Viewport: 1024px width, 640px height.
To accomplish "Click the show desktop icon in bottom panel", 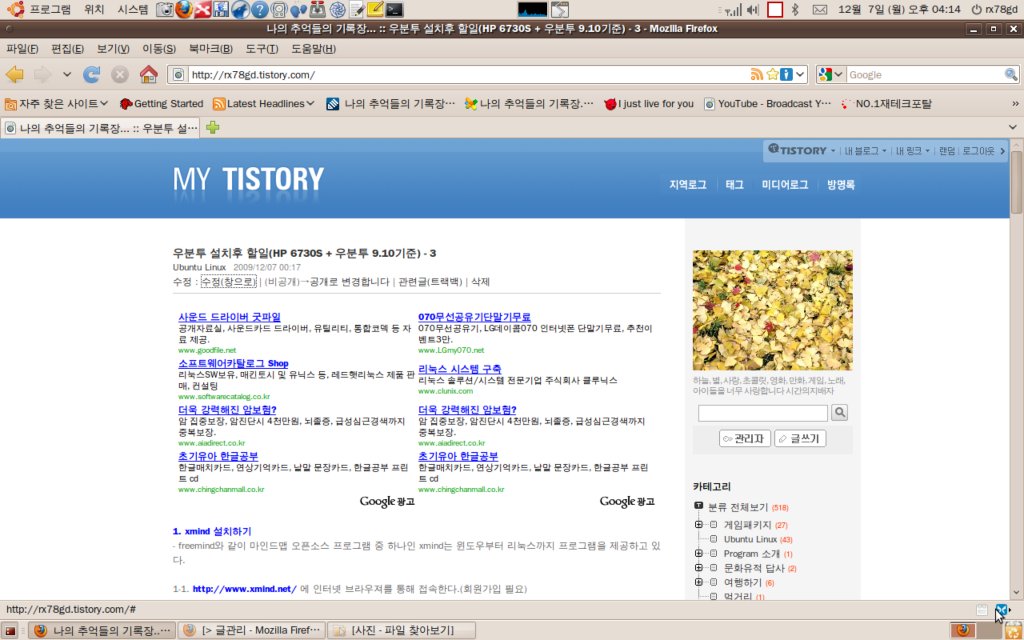I will click(10, 631).
